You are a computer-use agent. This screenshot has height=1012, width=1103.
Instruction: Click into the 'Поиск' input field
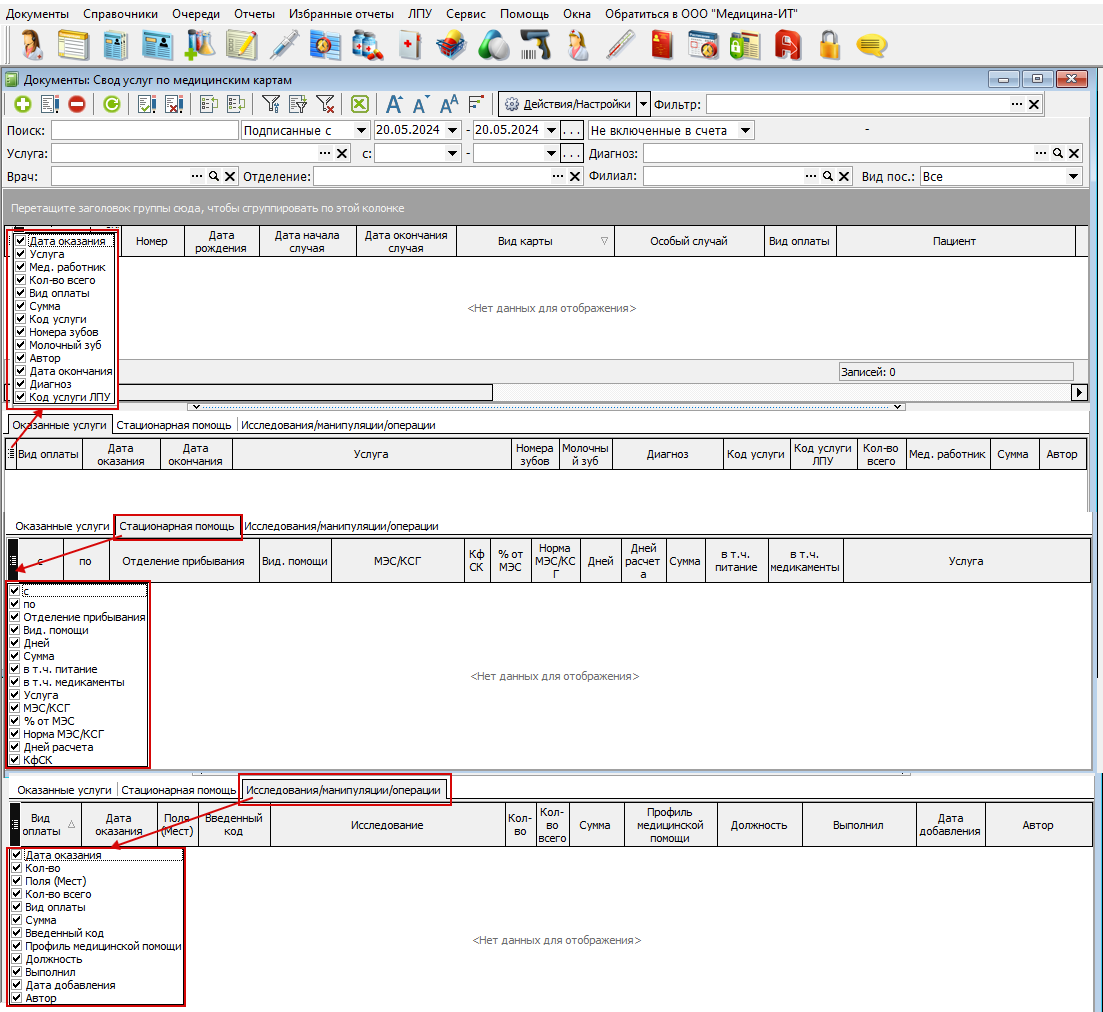click(145, 130)
